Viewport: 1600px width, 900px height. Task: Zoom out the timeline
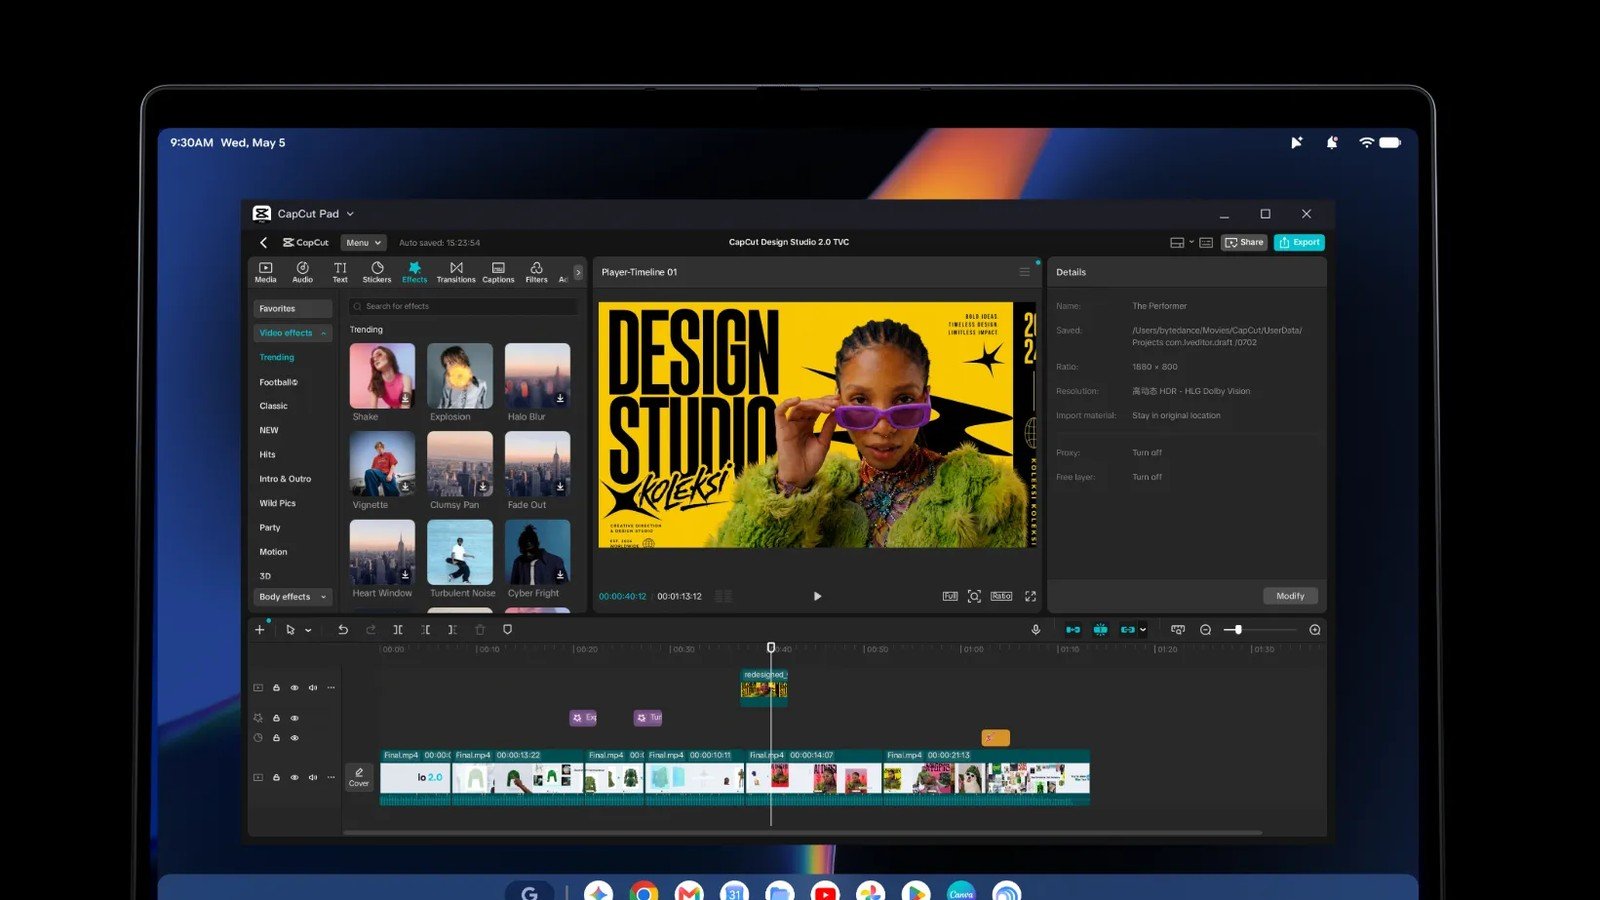click(x=1206, y=630)
